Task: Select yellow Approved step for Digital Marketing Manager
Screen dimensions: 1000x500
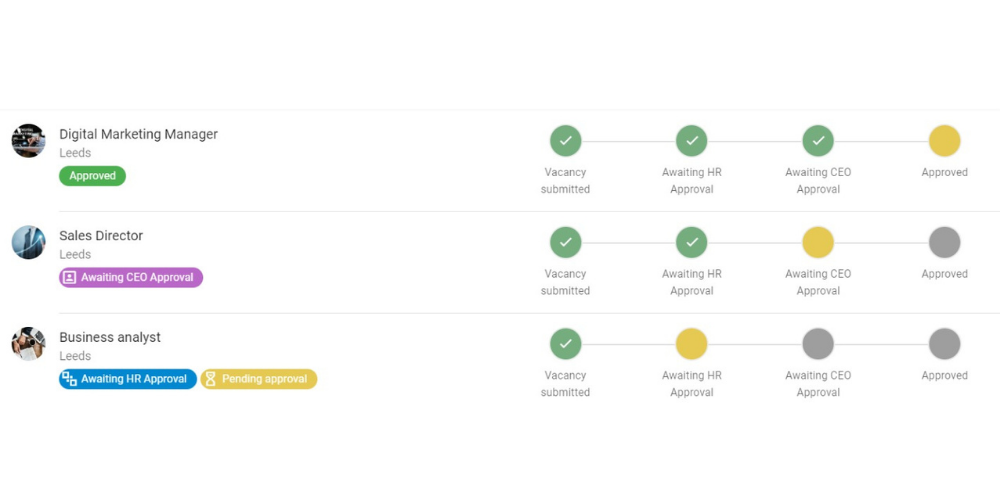Action: click(944, 141)
